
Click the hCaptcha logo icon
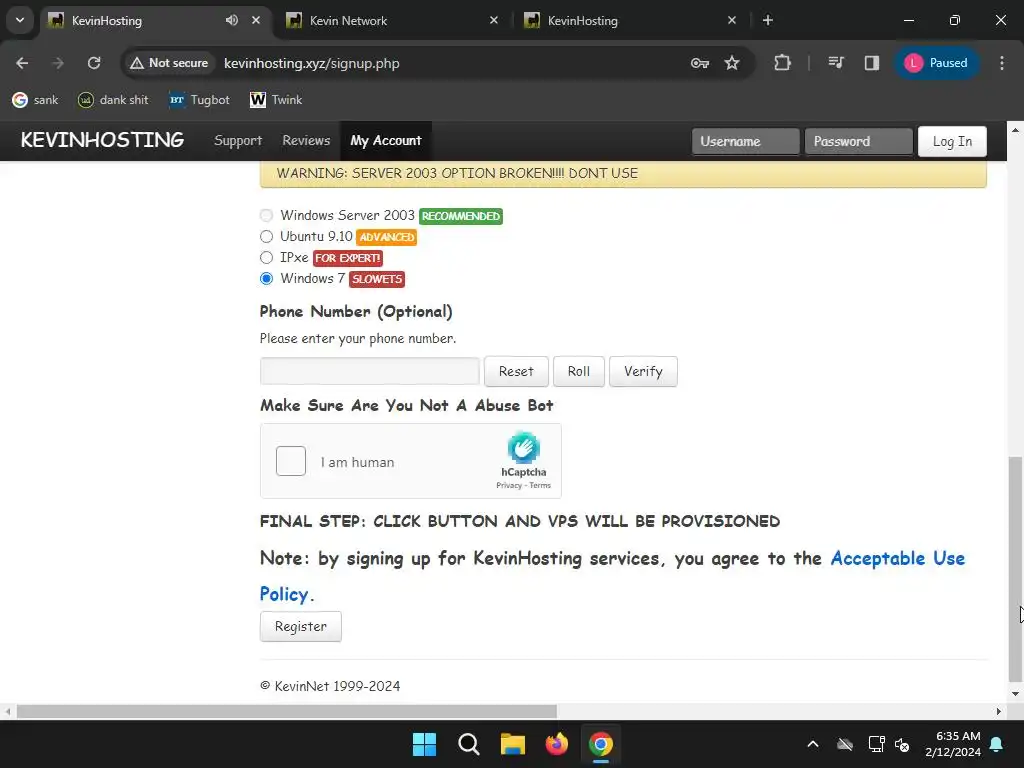(524, 447)
